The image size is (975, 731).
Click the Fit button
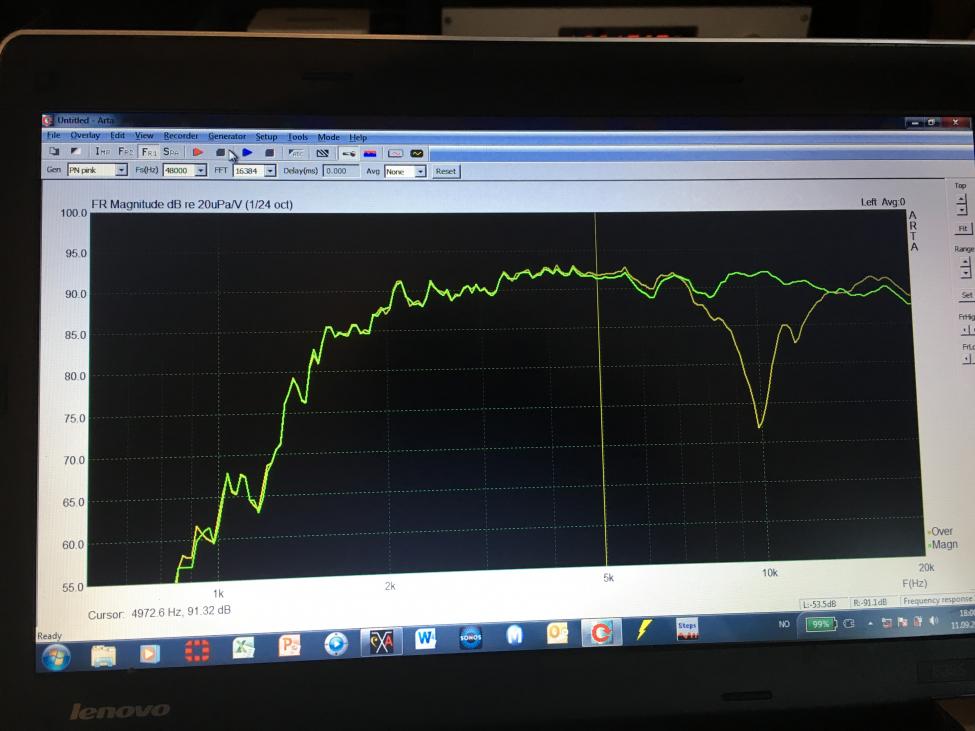pyautogui.click(x=963, y=229)
